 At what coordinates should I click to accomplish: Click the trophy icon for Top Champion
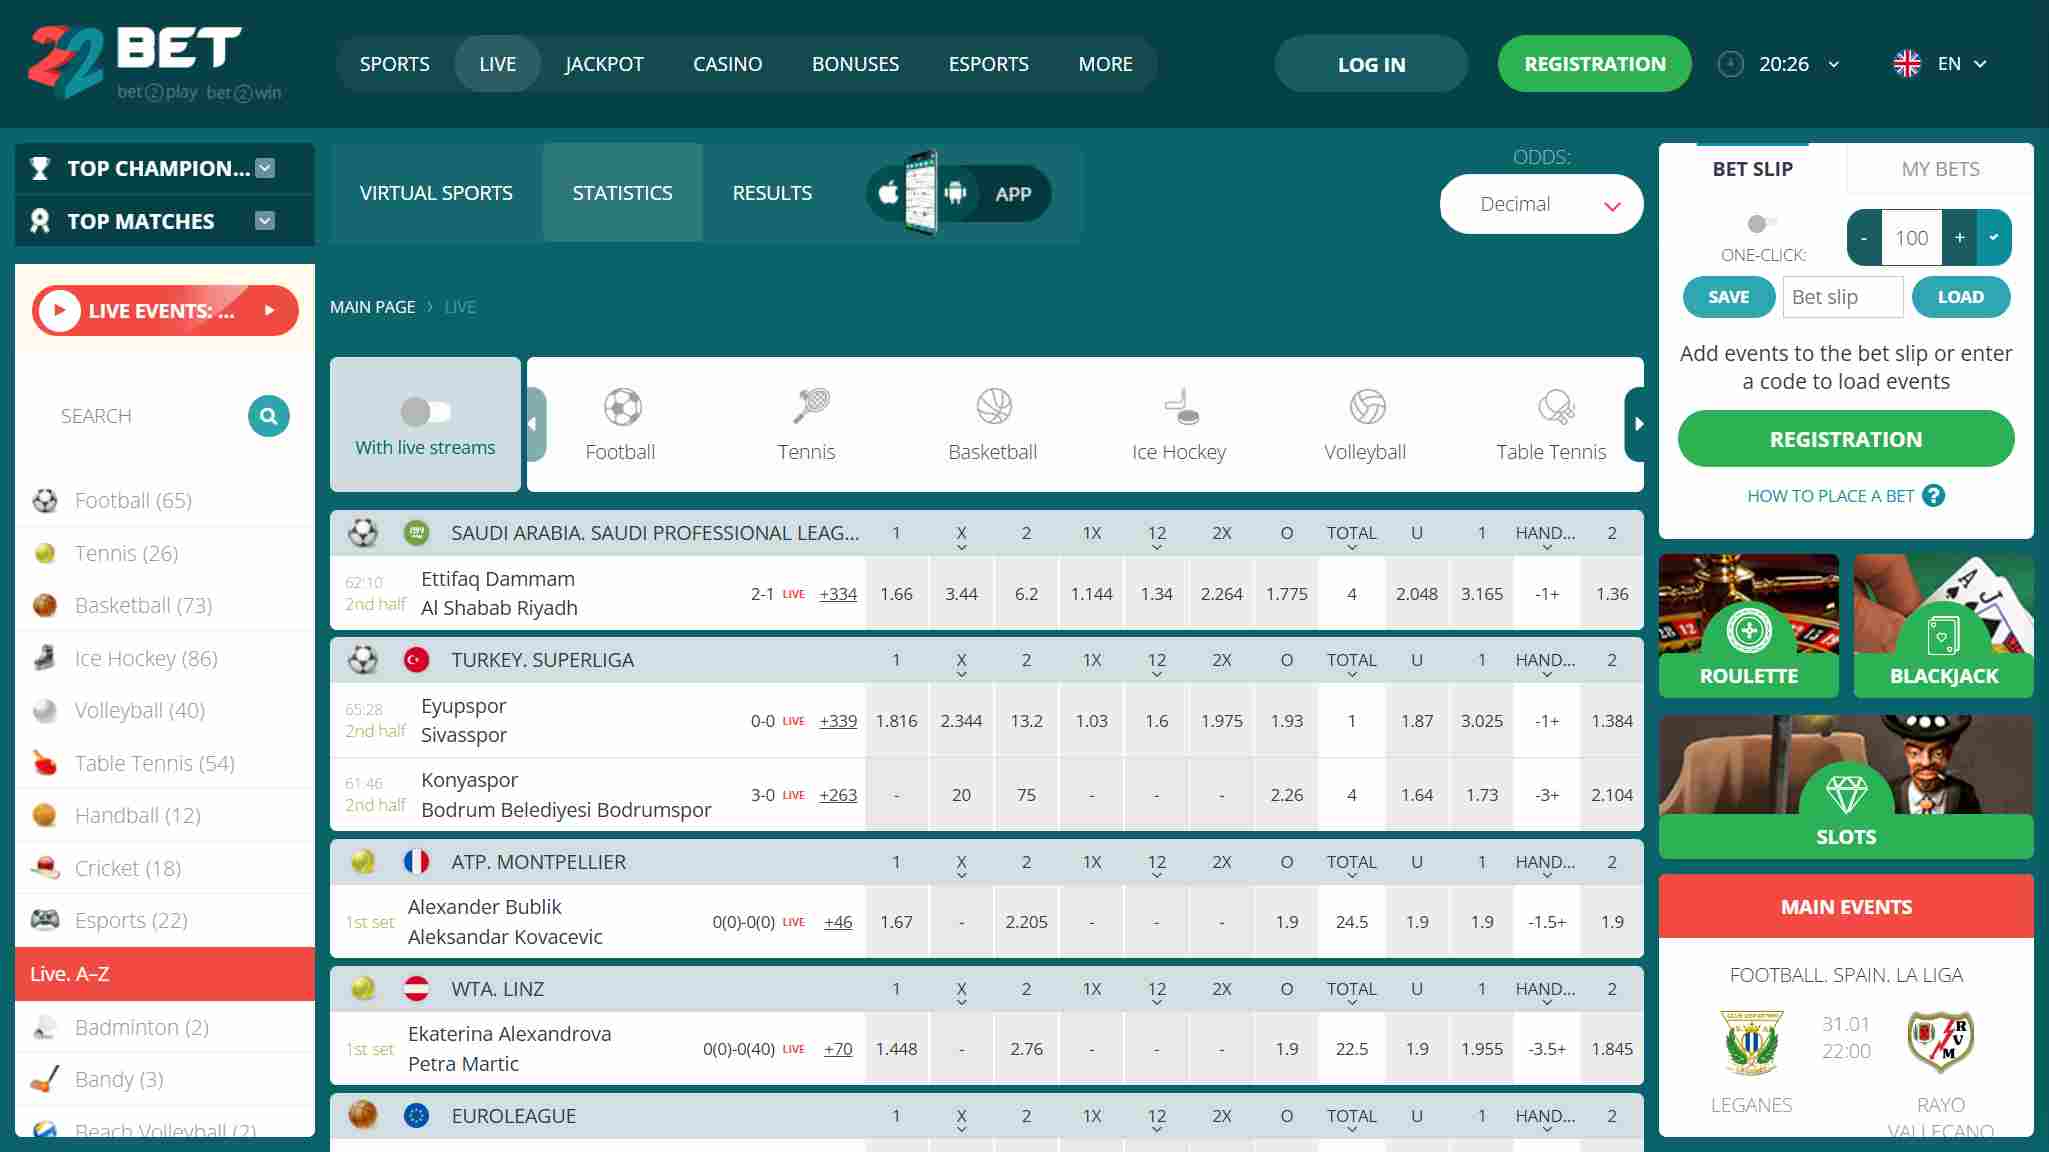[40, 168]
